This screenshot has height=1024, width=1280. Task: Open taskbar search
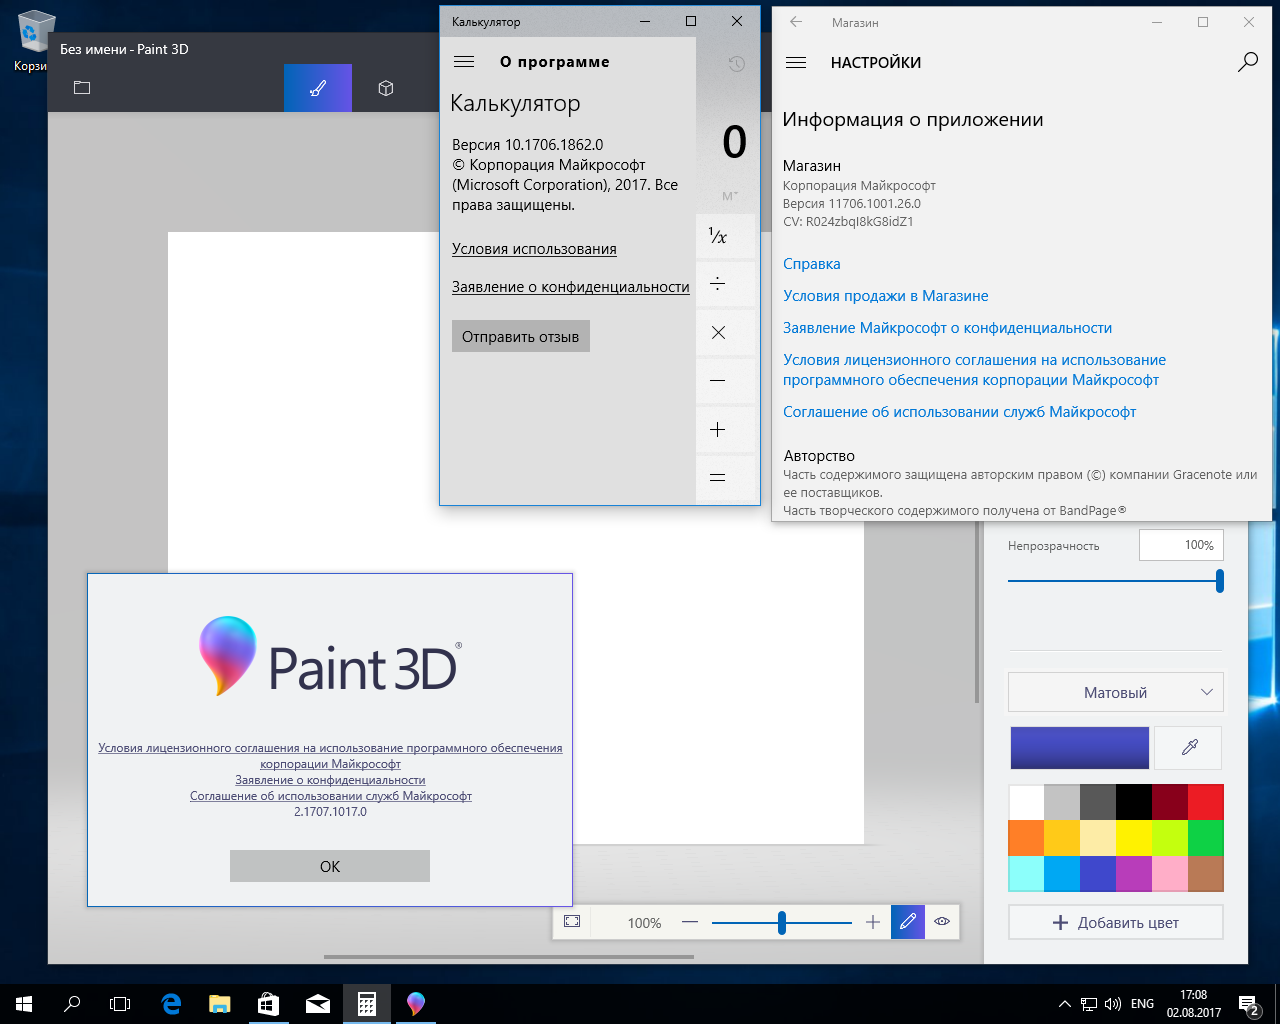click(72, 1004)
